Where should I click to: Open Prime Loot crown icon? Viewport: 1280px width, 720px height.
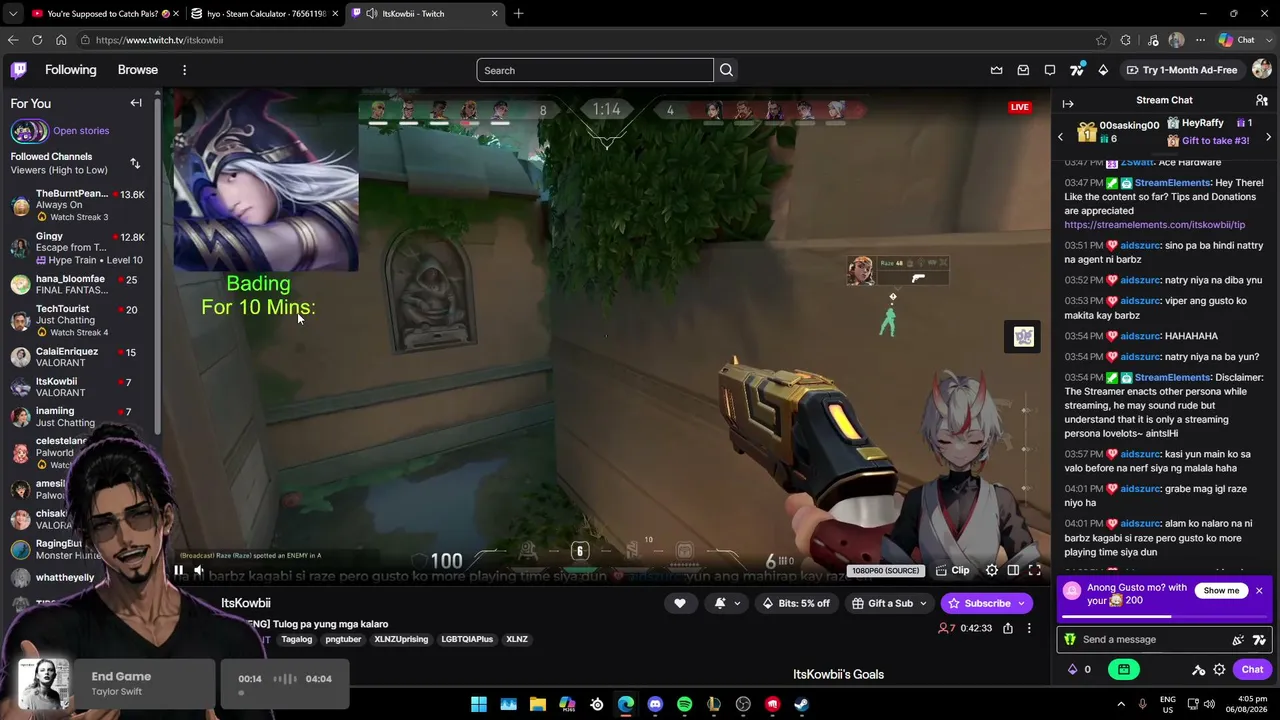pos(997,70)
